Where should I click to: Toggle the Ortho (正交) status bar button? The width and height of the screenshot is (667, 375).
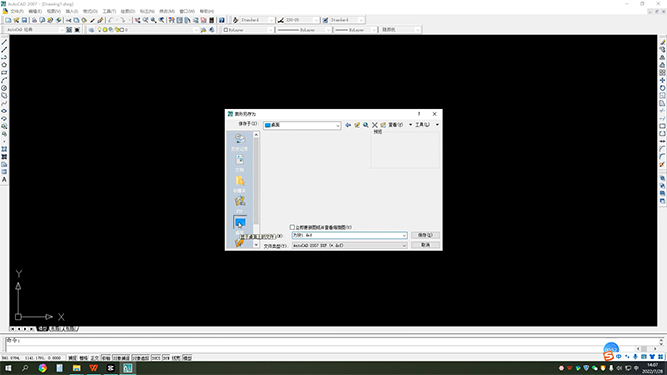pos(94,358)
